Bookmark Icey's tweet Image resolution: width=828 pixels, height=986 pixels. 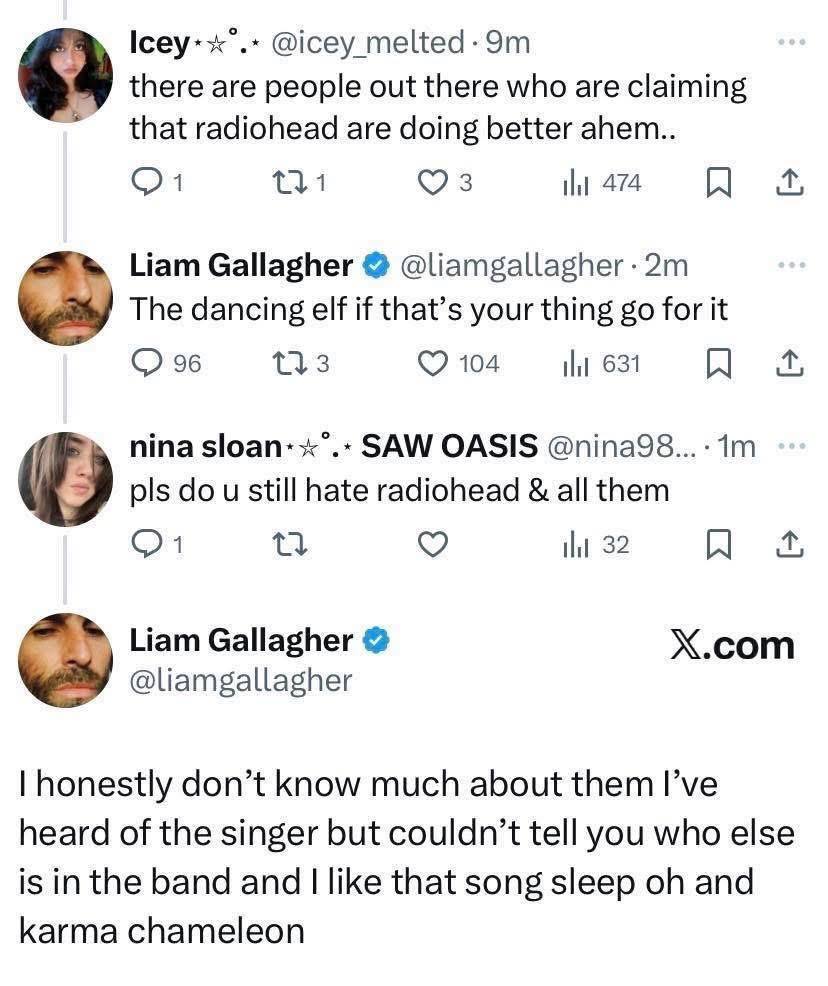pos(717,183)
